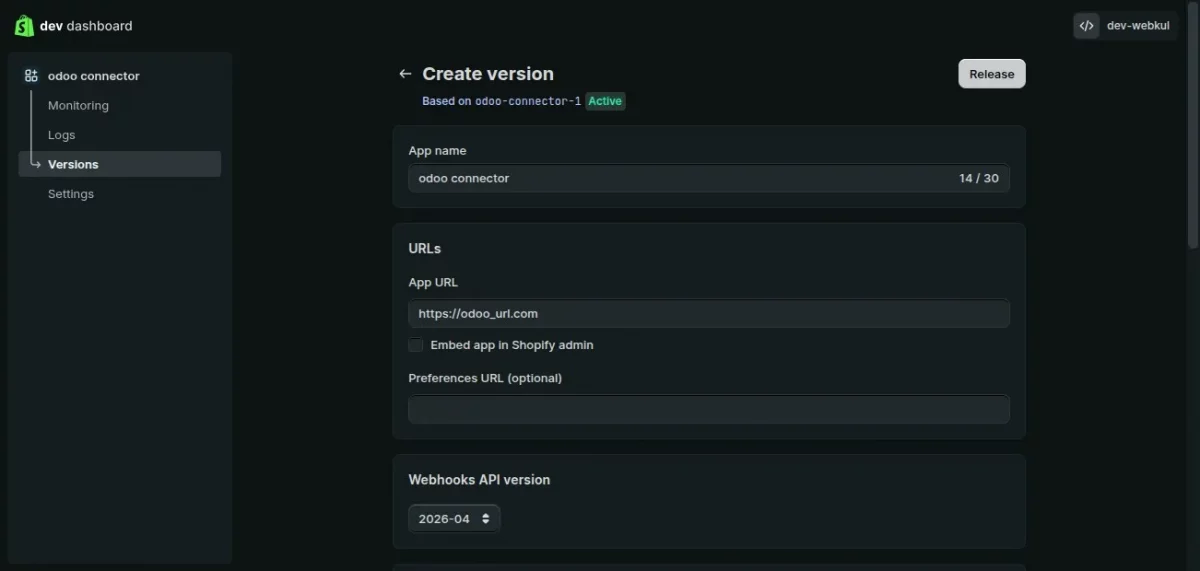
Task: Click the Shopify bag logo icon
Action: coord(24,26)
